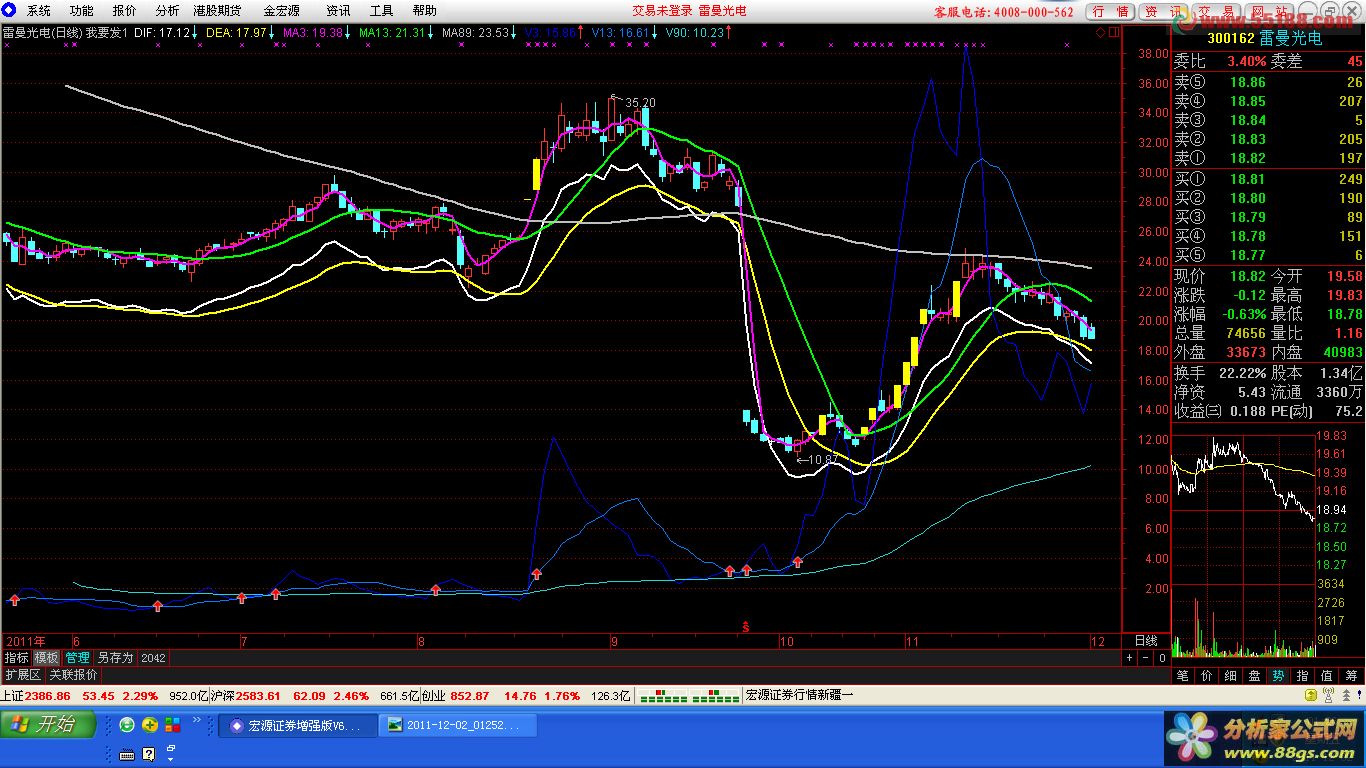1366x768 pixels.
Task: Click the minus zoom button under 日线
Action: click(x=1145, y=658)
